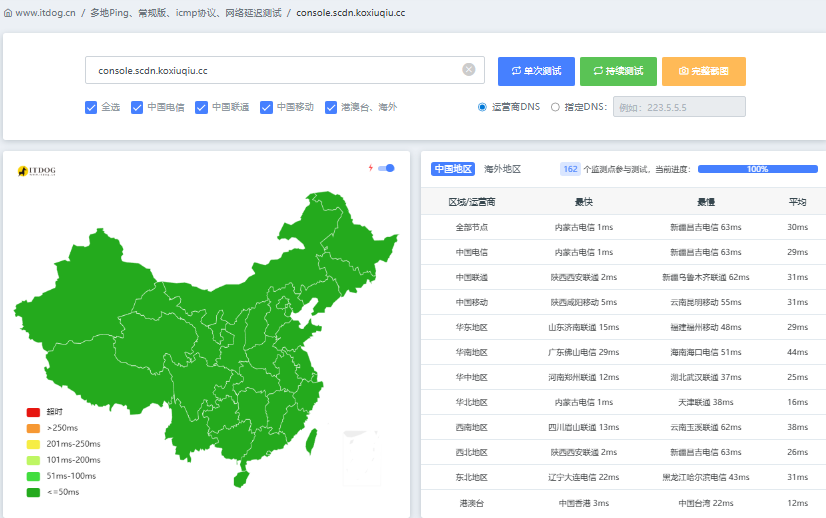The image size is (826, 518).
Task: Uncheck the 全选 checkbox
Action: pos(91,107)
